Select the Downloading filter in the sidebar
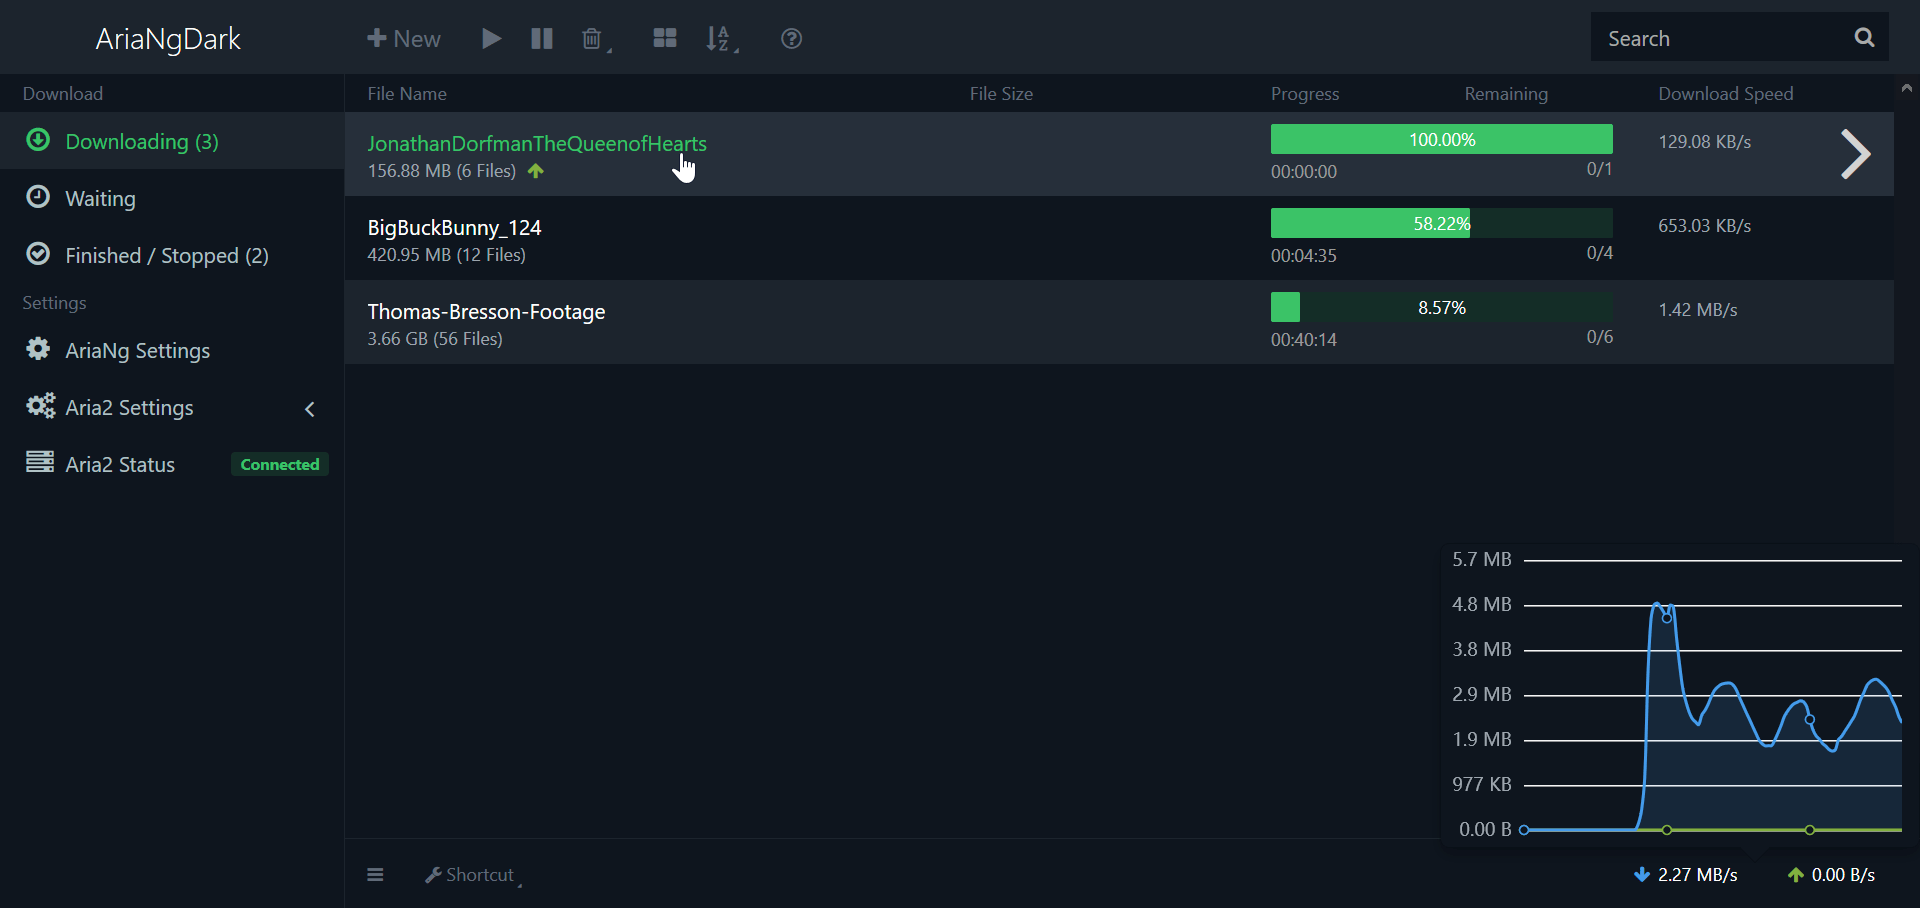Screen dimensions: 1920x908 [x=141, y=141]
